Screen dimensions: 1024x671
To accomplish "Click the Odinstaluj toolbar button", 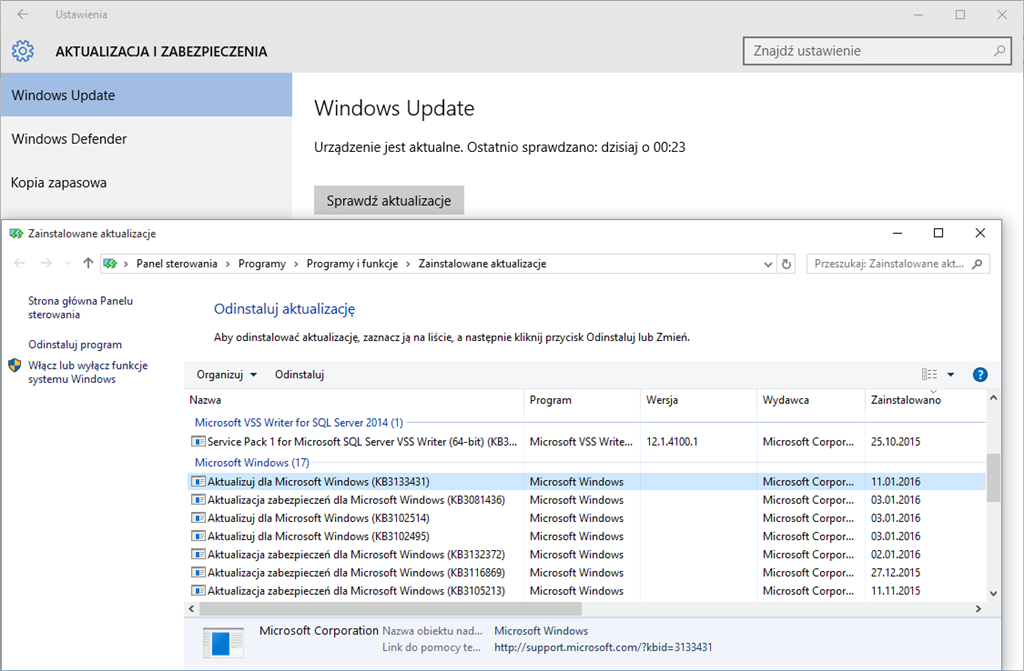I will coord(299,374).
